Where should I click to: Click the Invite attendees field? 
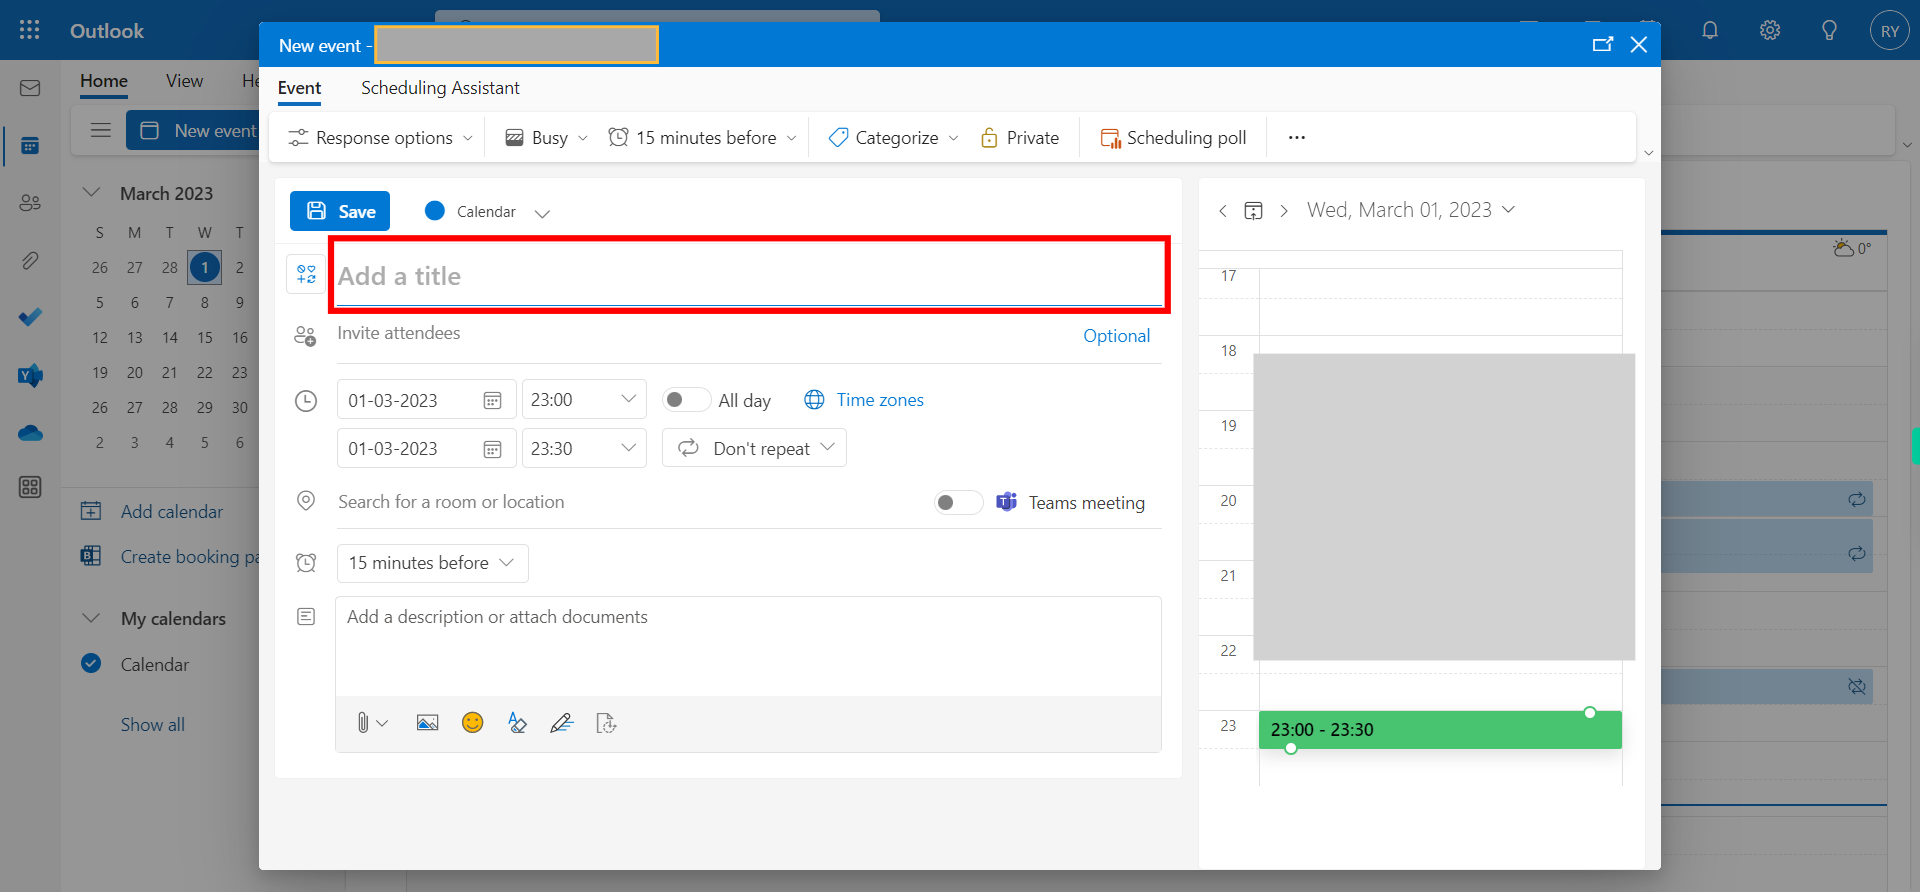point(705,333)
